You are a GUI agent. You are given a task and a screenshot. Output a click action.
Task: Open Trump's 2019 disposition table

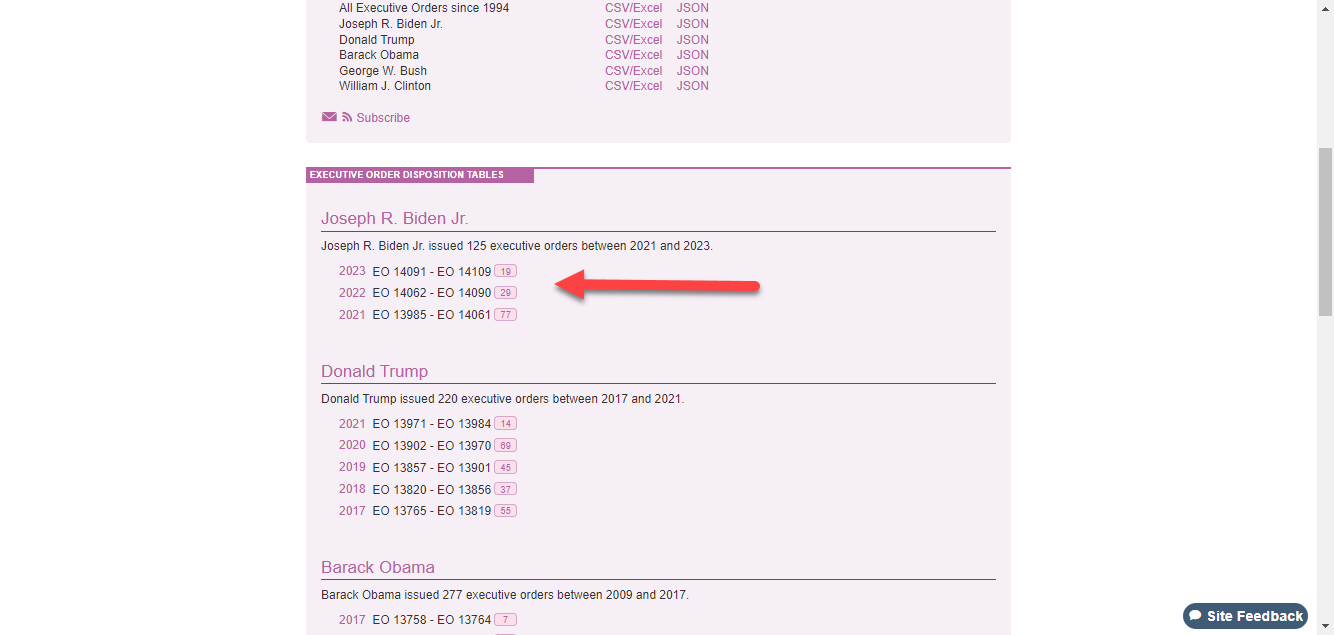coord(352,467)
